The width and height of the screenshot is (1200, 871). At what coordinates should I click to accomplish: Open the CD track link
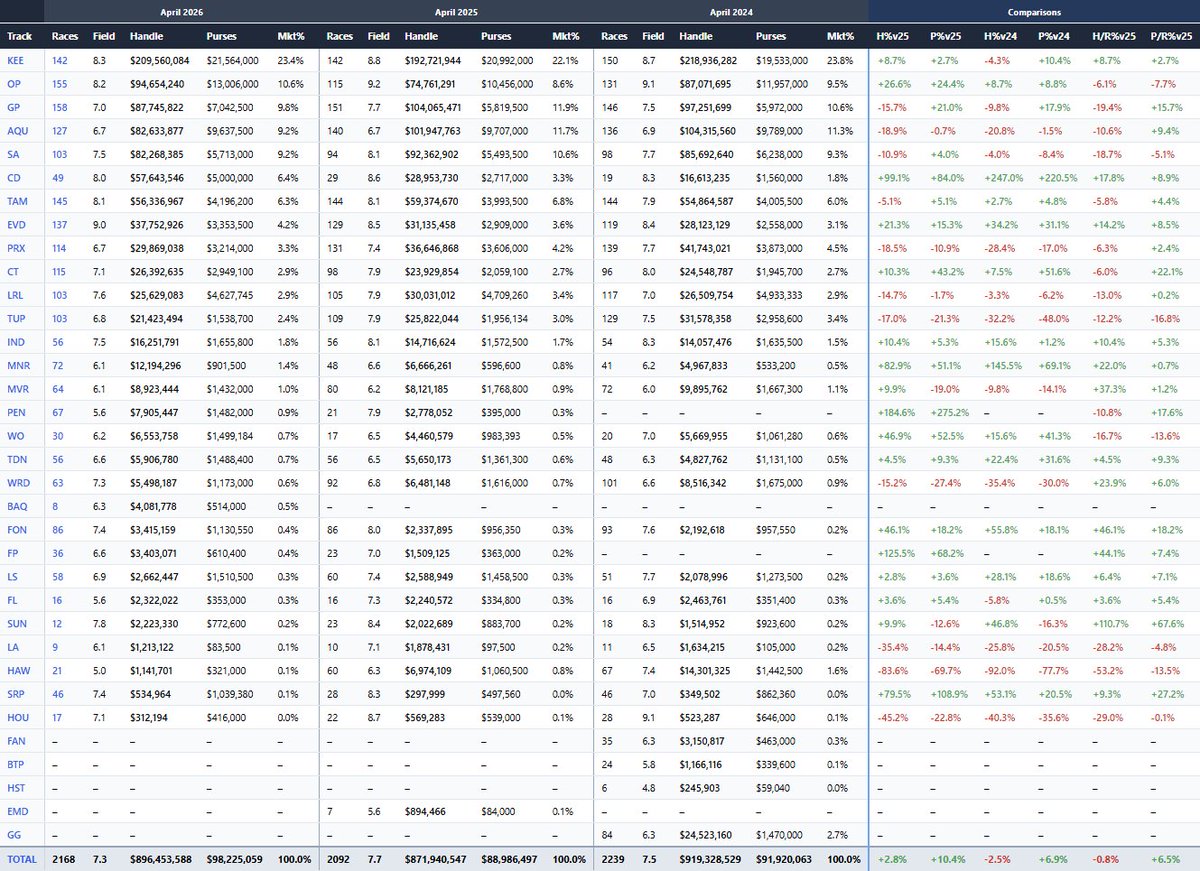pos(14,176)
